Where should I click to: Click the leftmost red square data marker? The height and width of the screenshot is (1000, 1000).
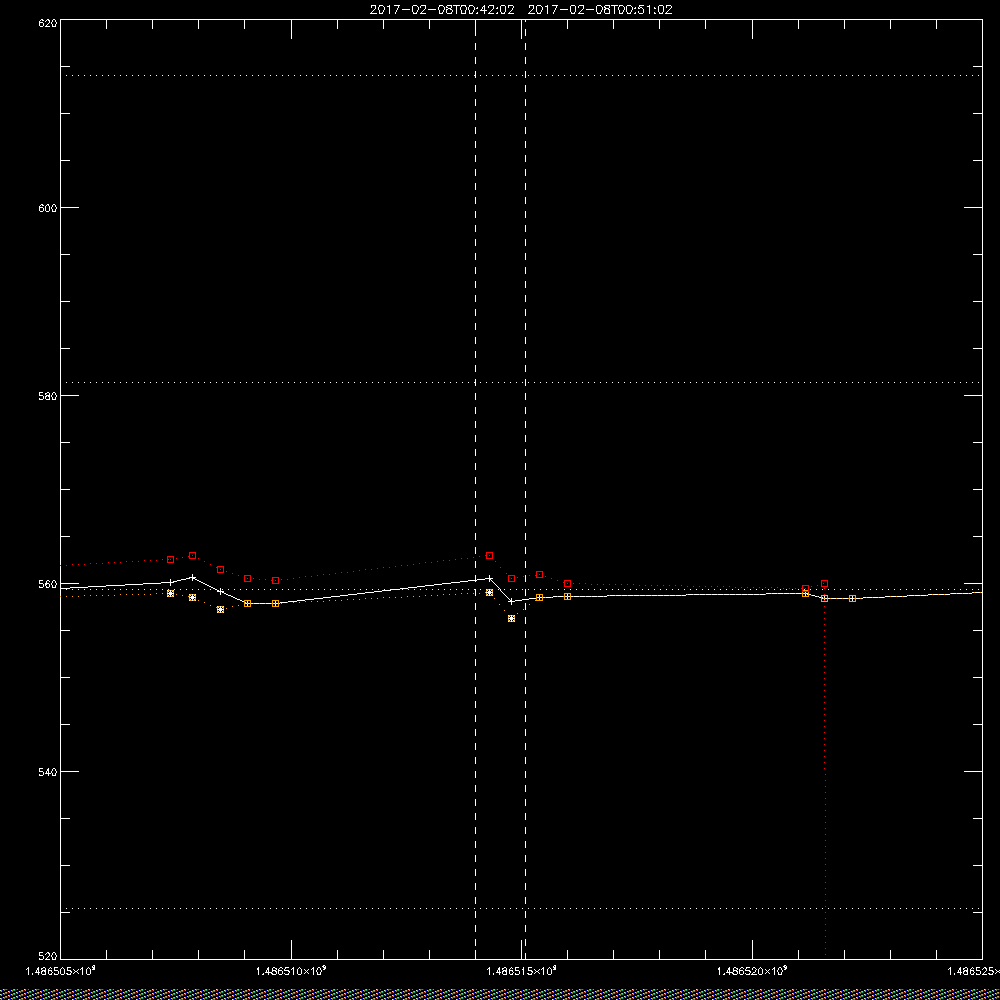click(x=170, y=559)
